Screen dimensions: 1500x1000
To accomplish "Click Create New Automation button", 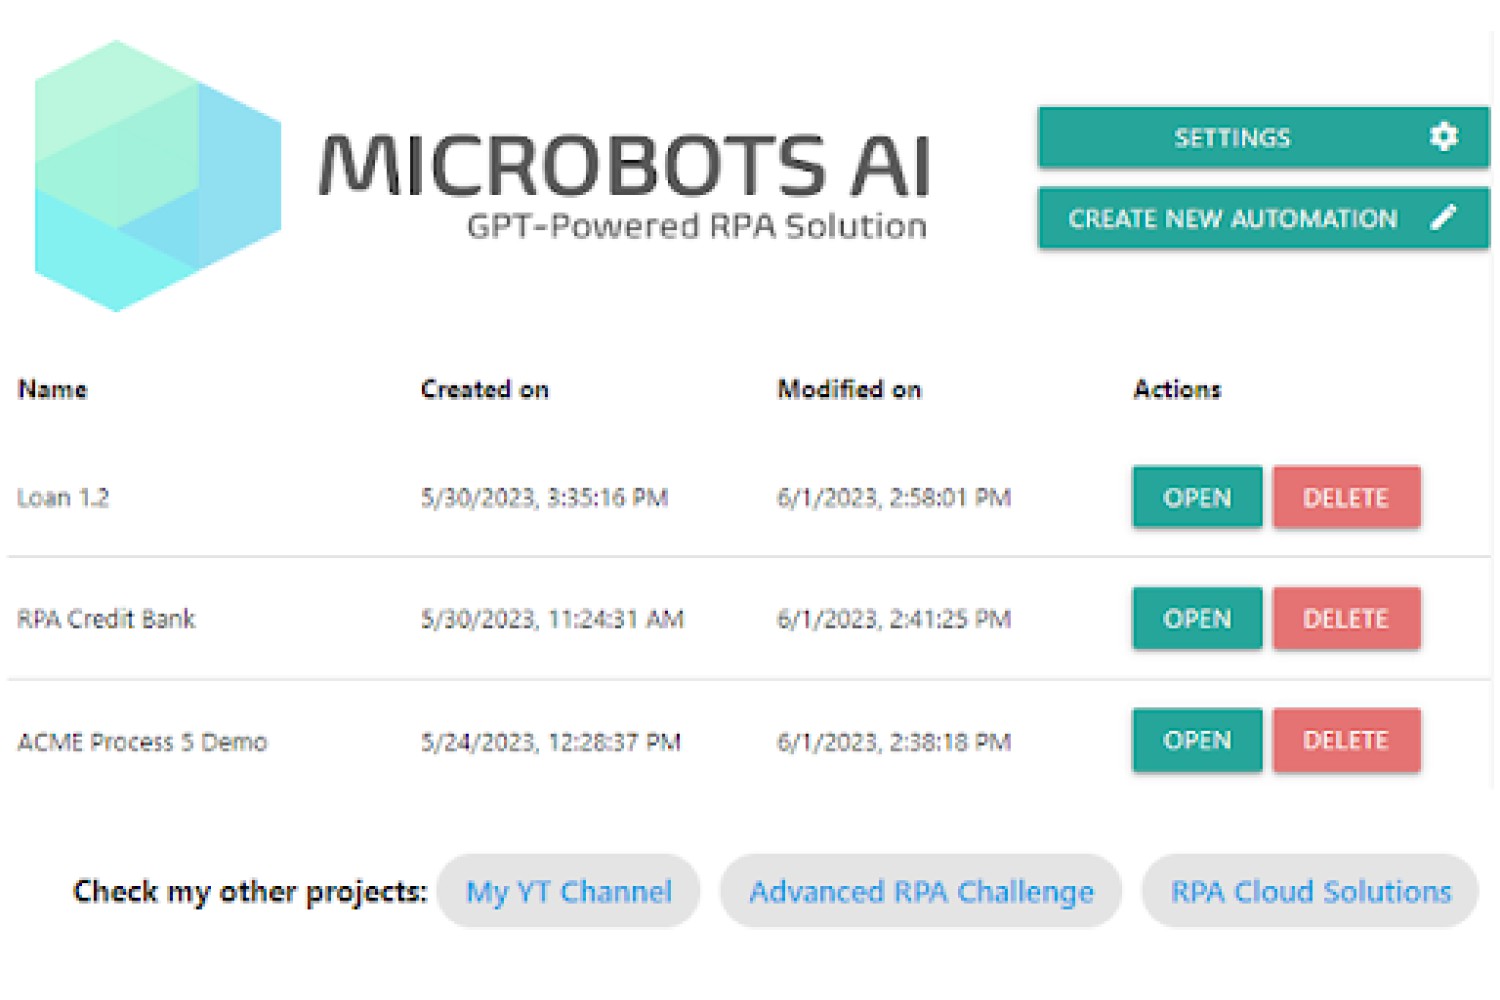I will click(1263, 218).
